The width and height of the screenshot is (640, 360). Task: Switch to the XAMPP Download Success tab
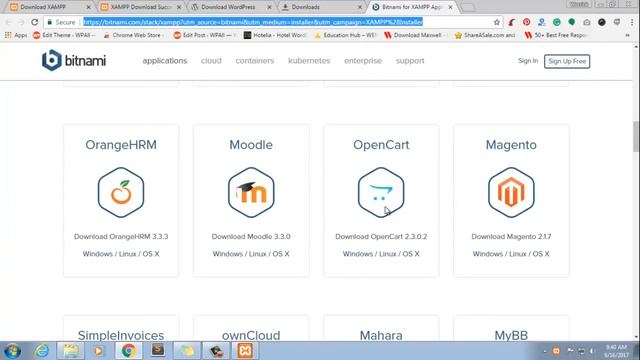click(140, 7)
